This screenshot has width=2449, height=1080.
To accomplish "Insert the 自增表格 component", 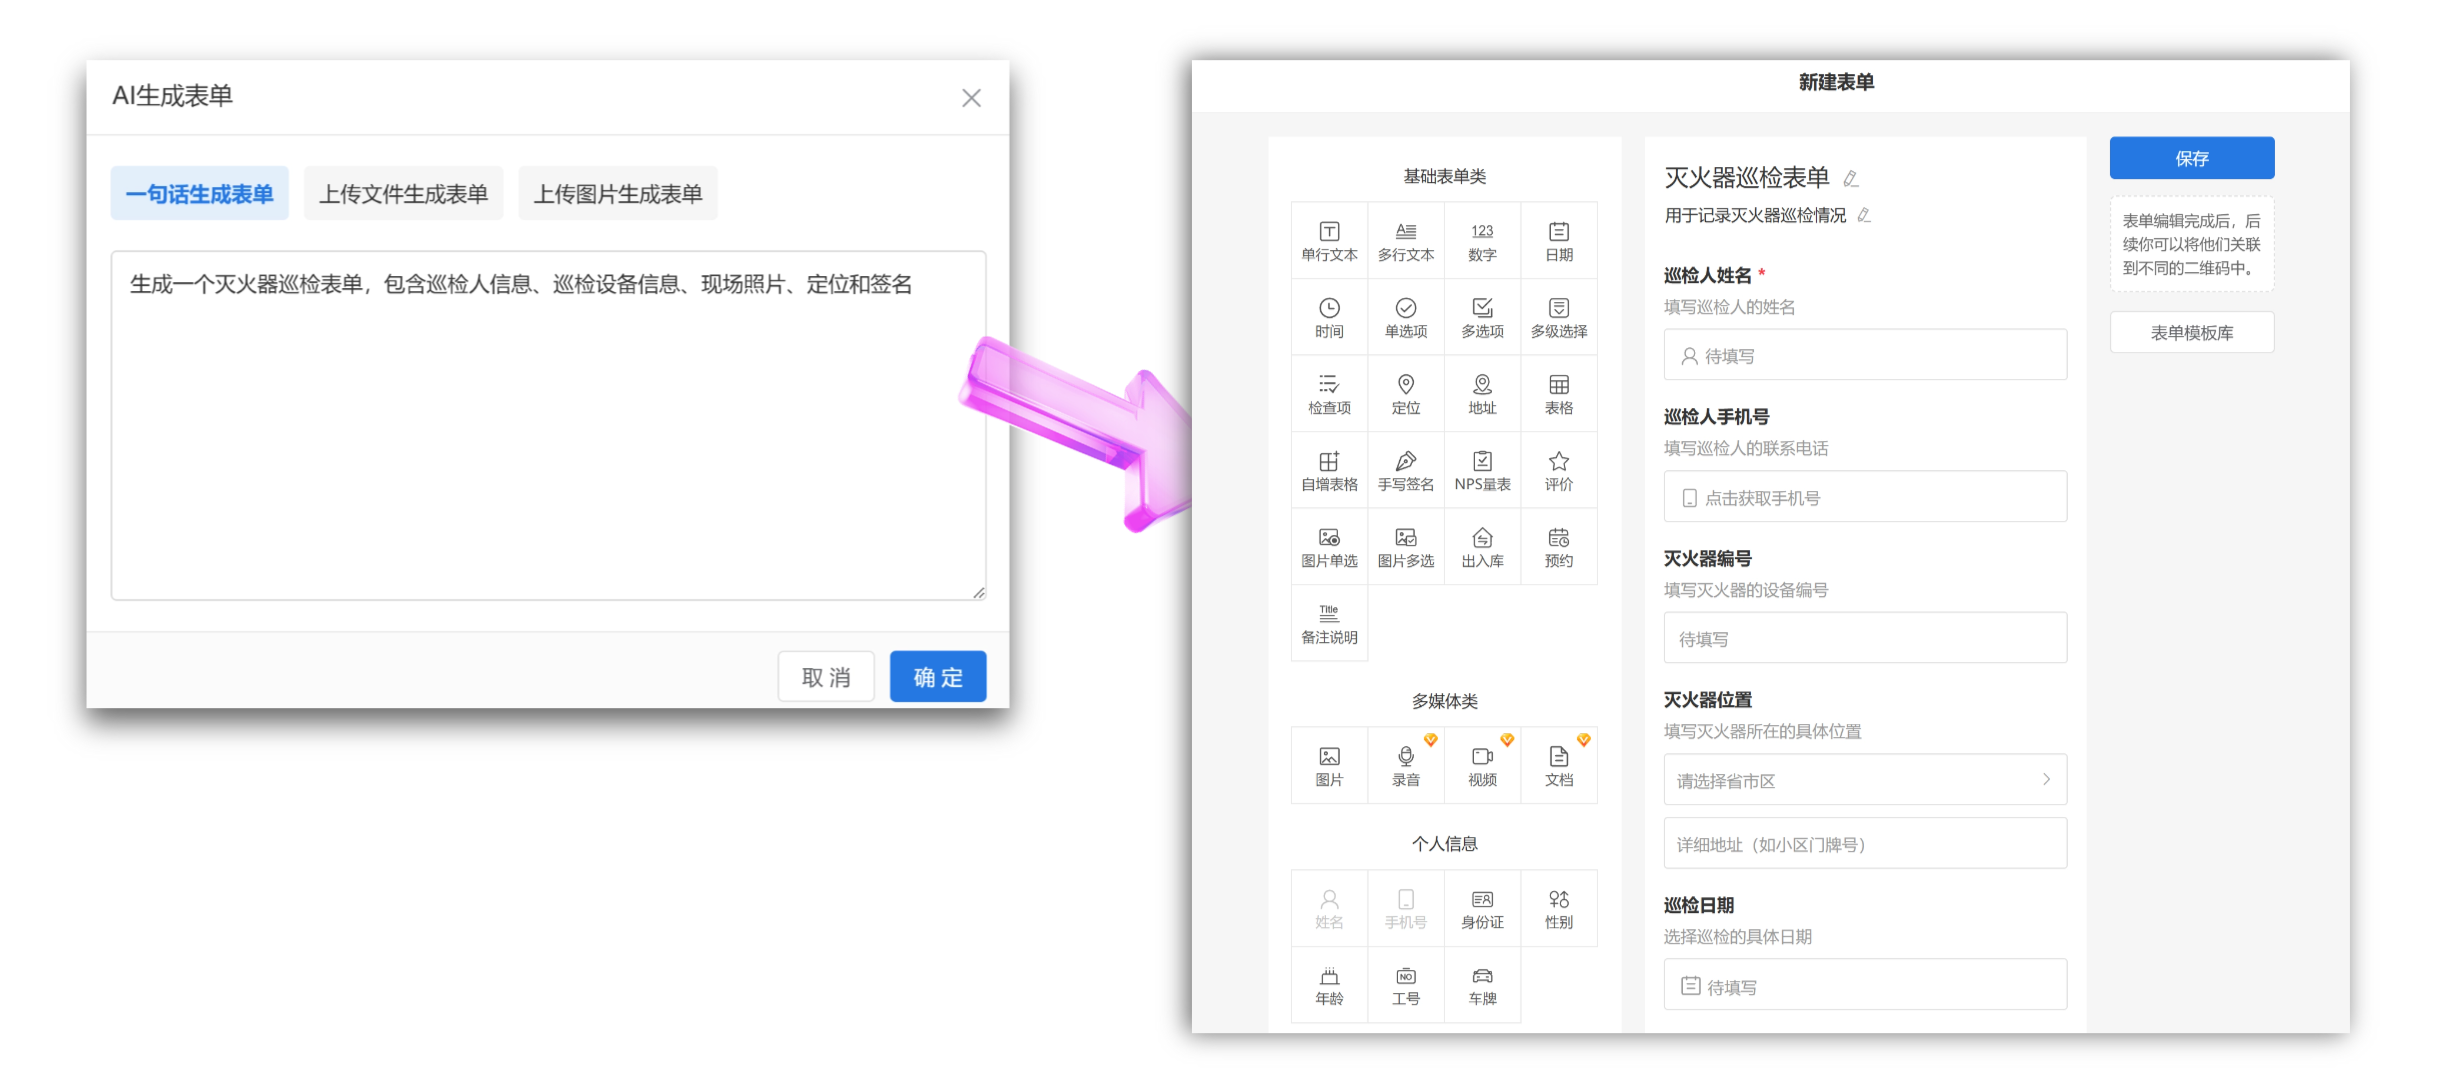I will pos(1329,470).
